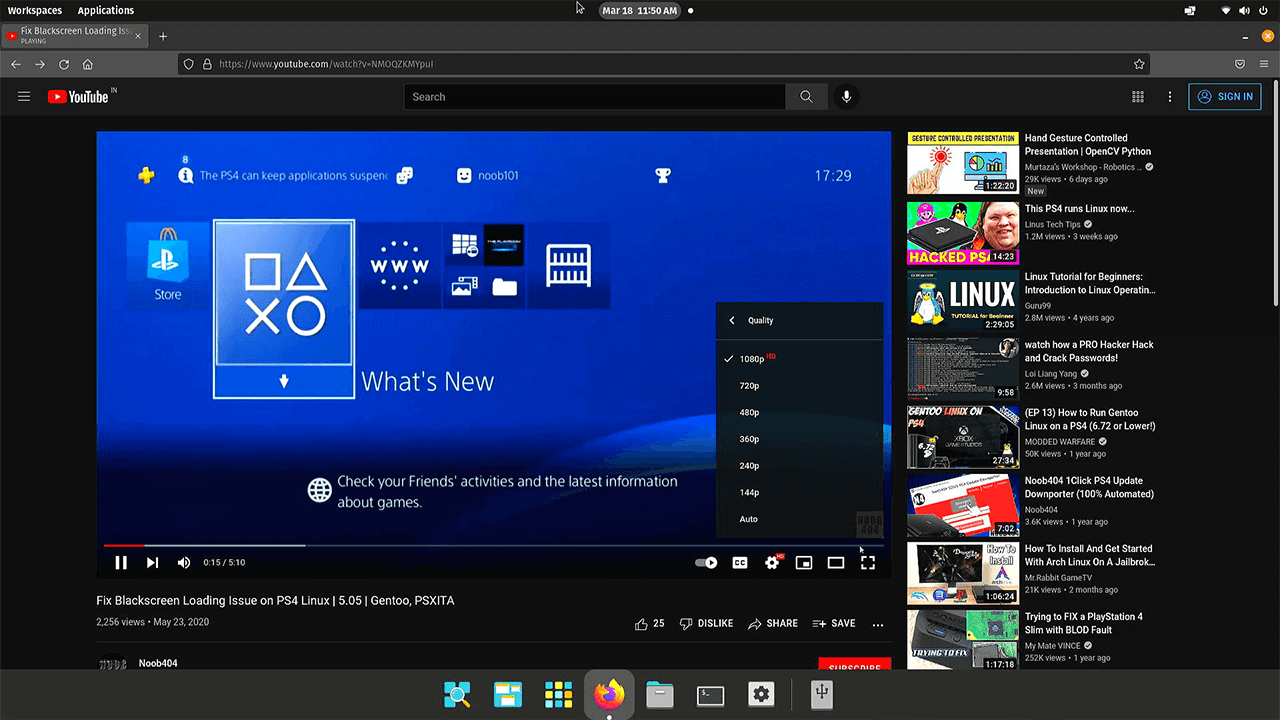Toggle the autoplay switch
1280x720 pixels.
point(707,563)
